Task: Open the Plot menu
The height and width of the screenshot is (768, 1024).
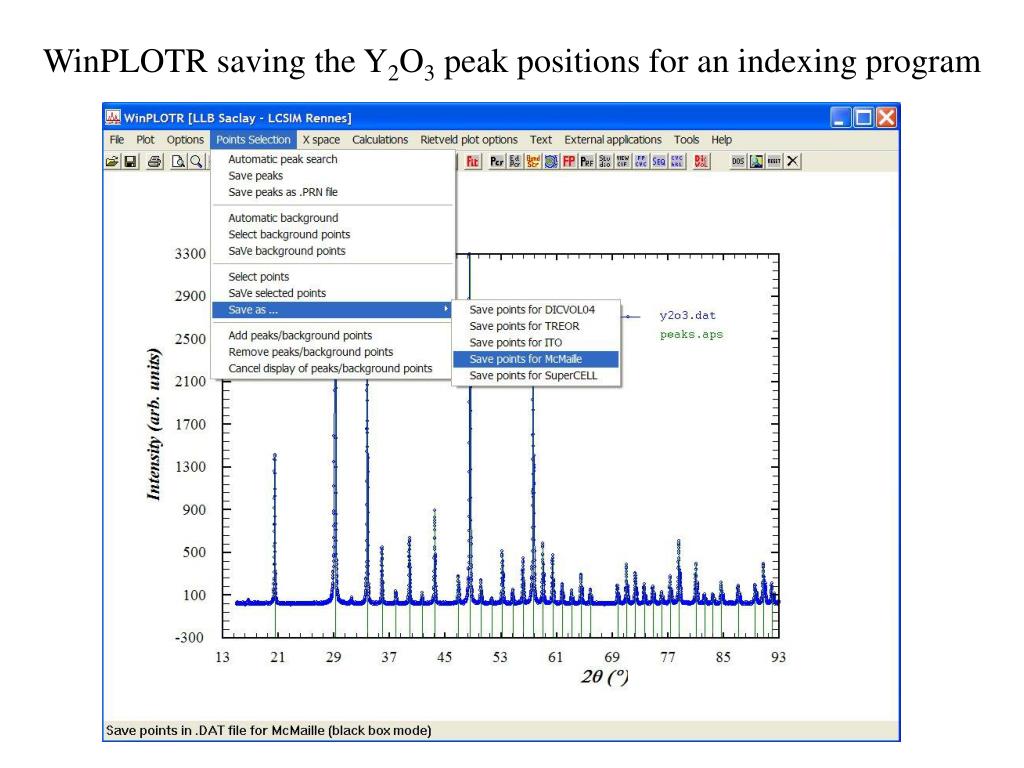Action: pyautogui.click(x=145, y=140)
